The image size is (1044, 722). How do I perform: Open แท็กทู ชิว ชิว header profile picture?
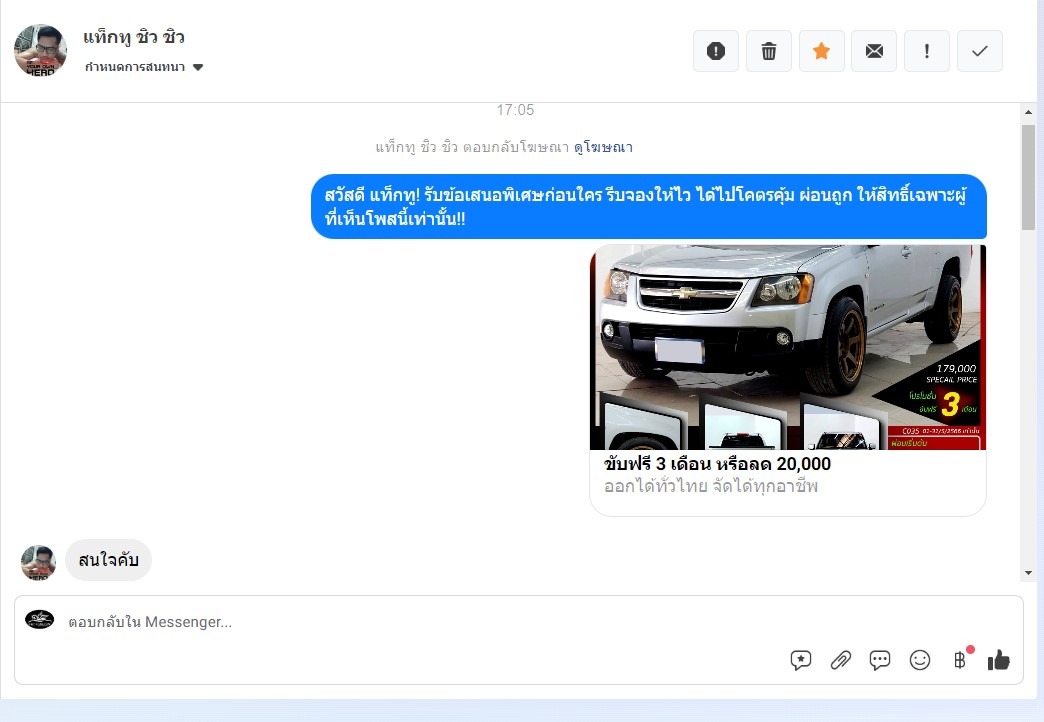click(x=41, y=51)
